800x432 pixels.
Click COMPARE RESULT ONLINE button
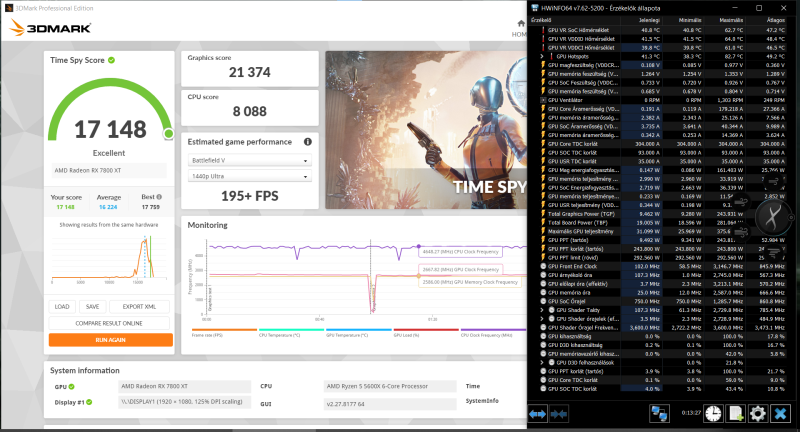(x=109, y=323)
